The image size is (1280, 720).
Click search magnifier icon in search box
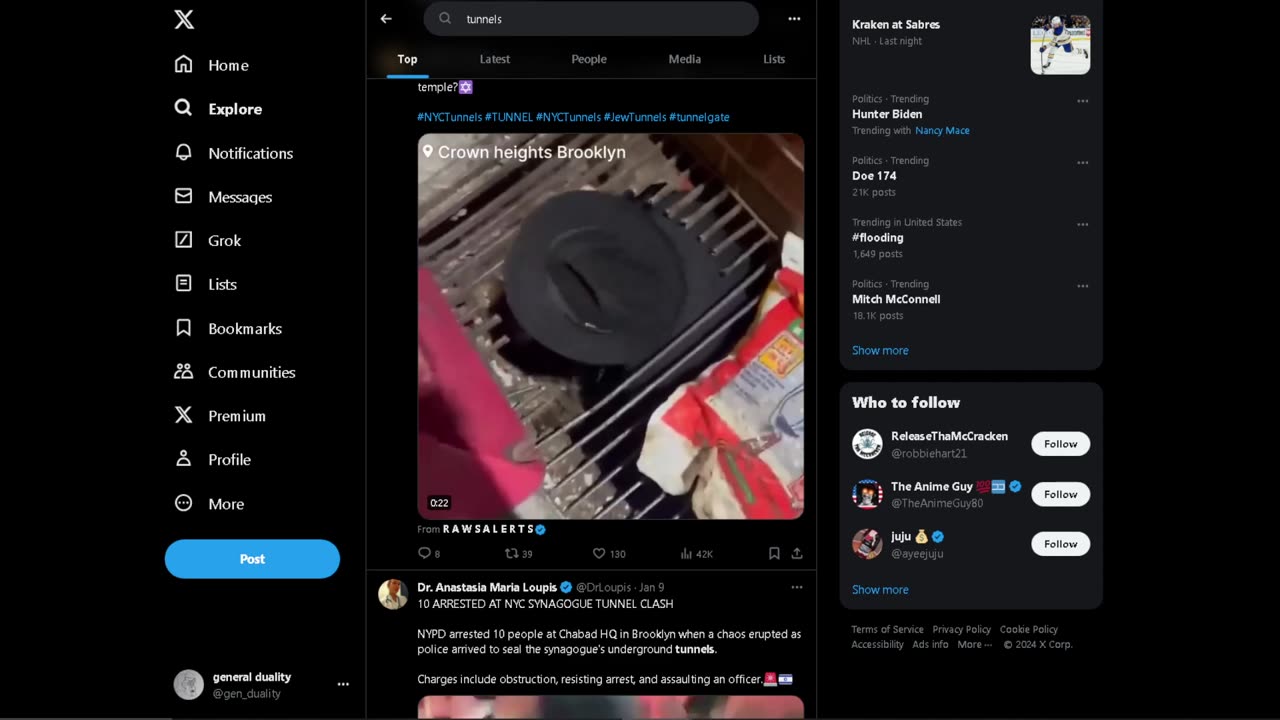point(446,18)
